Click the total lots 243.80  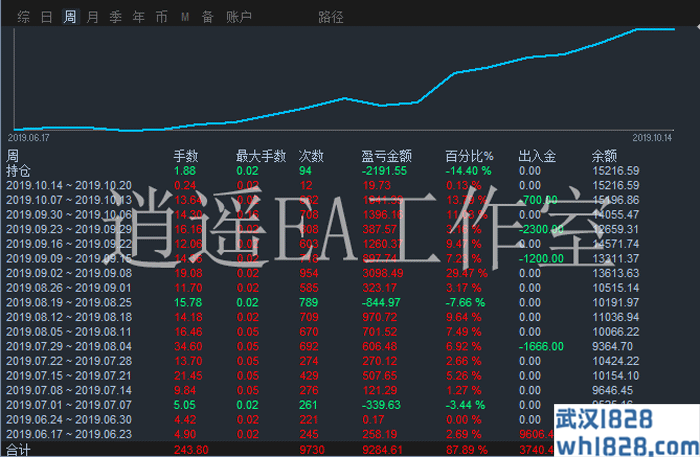click(x=191, y=450)
